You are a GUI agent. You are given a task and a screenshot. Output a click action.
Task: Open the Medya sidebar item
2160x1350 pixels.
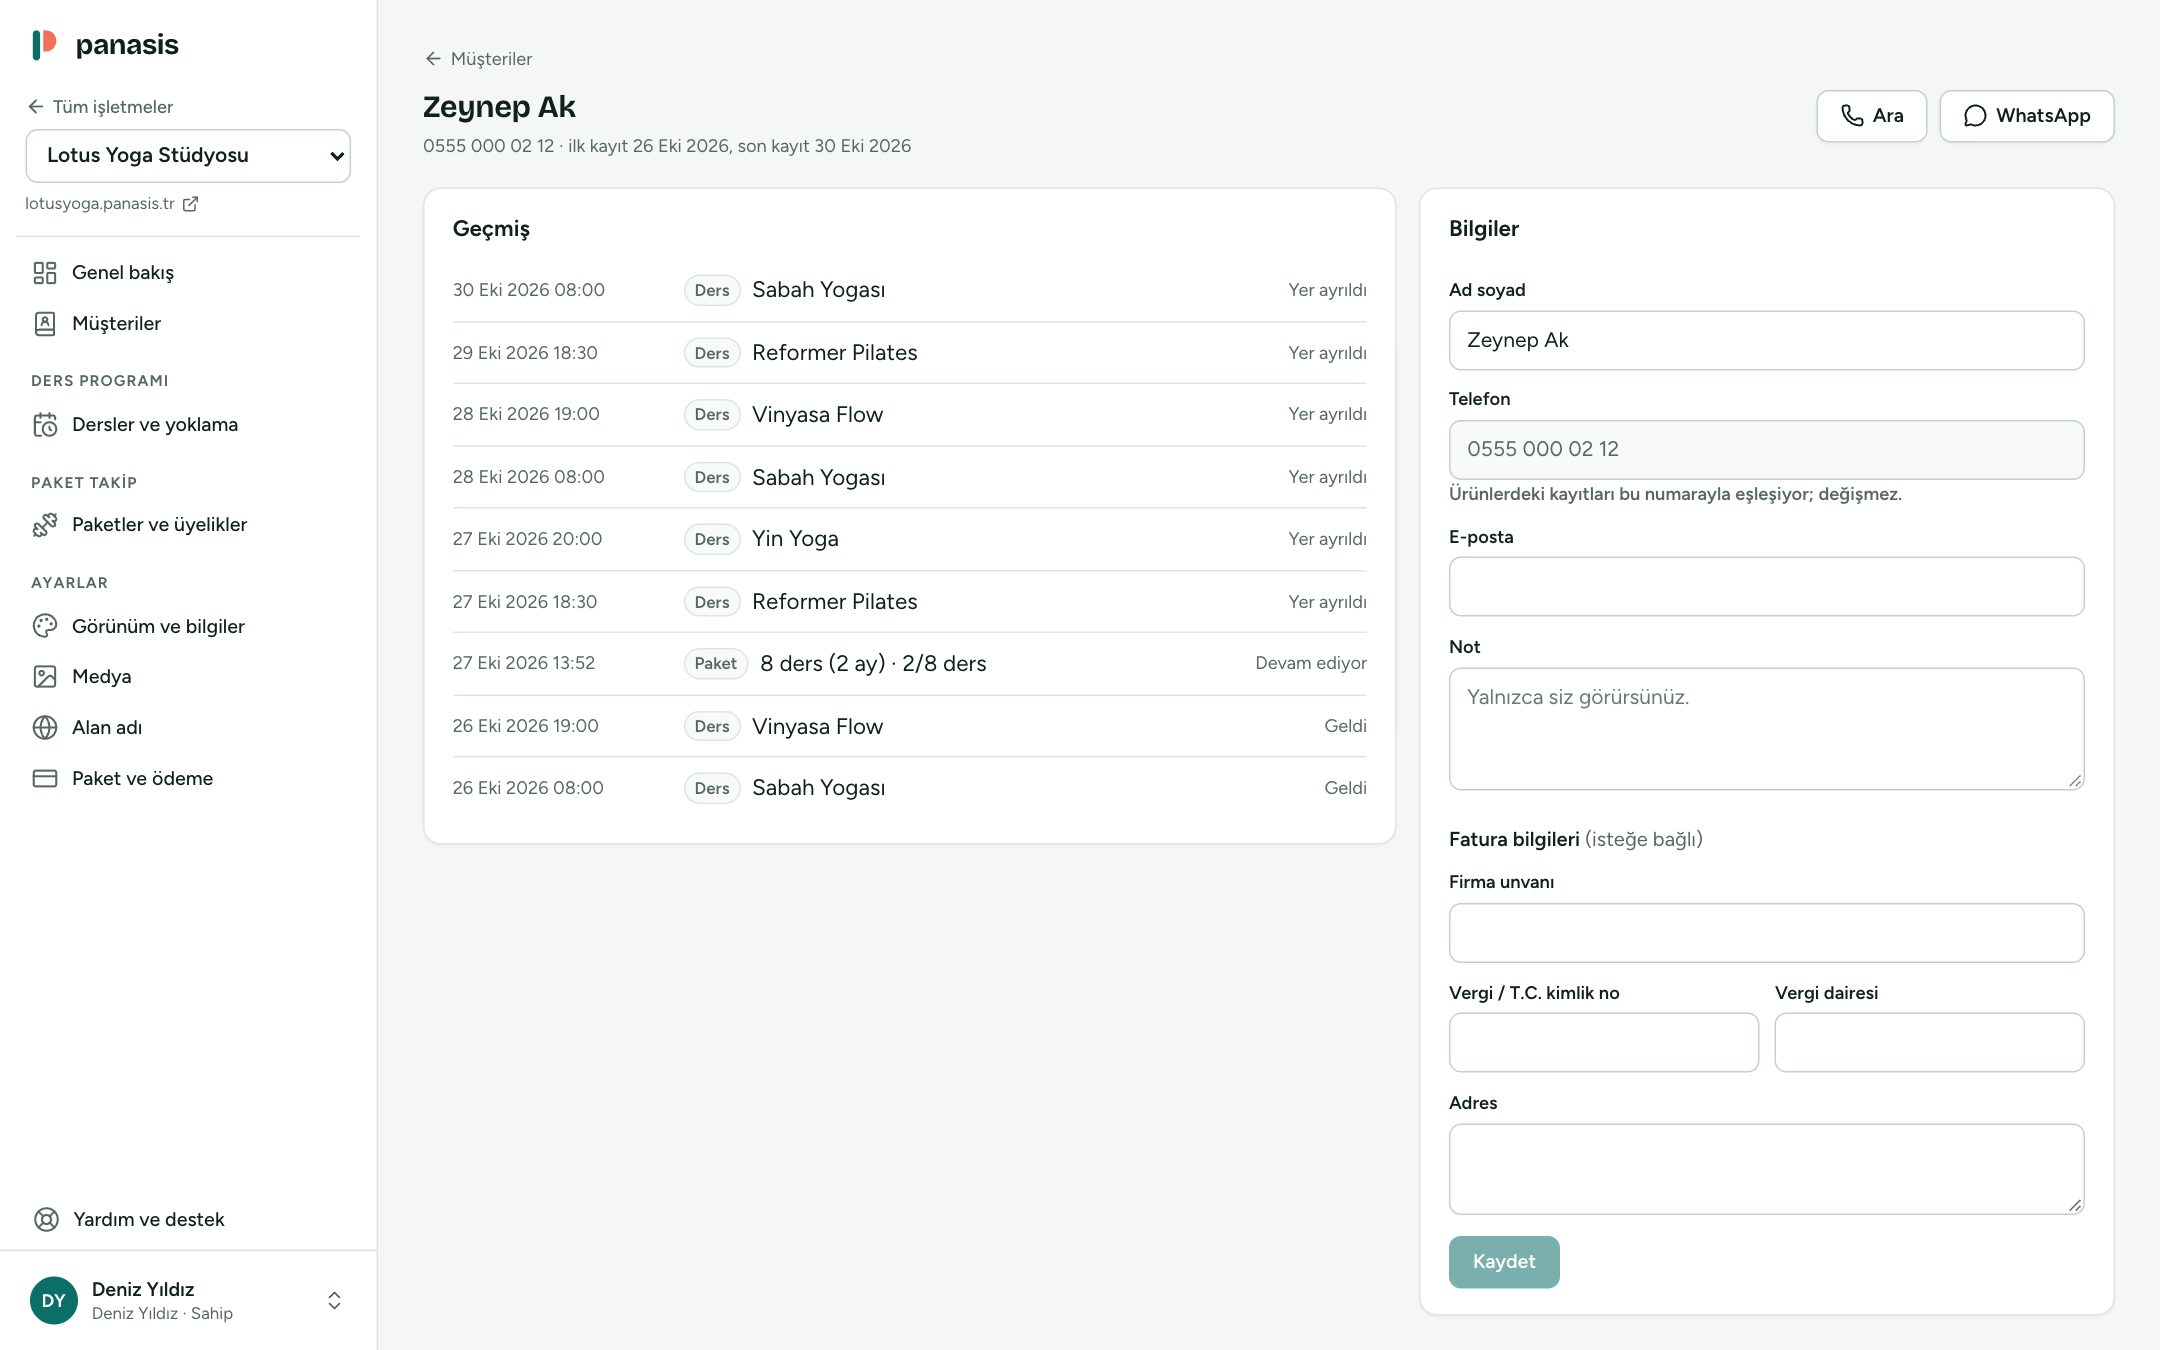tap(188, 677)
